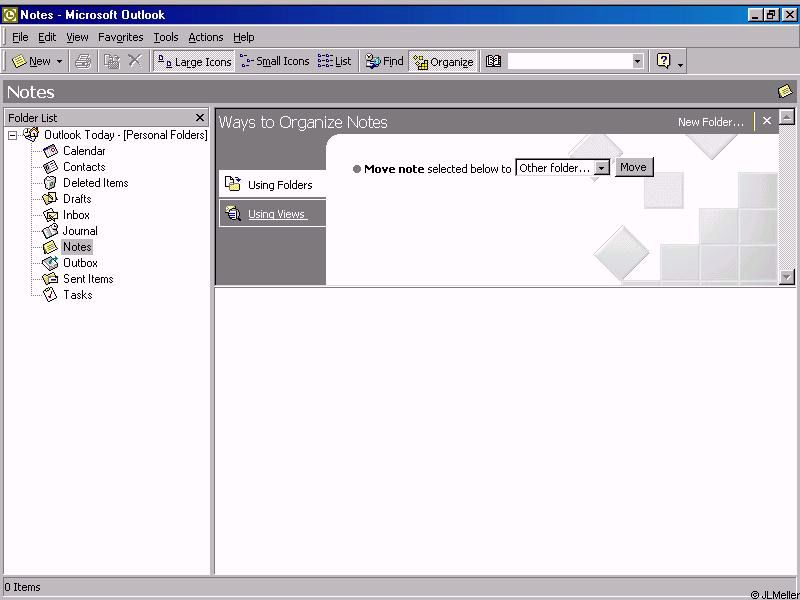This screenshot has width=800, height=600.
Task: Open the Tasks folder
Action: click(77, 295)
